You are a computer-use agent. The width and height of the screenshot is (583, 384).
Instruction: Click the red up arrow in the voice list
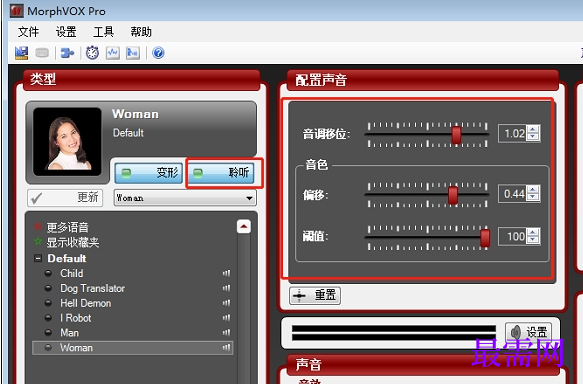(244, 226)
